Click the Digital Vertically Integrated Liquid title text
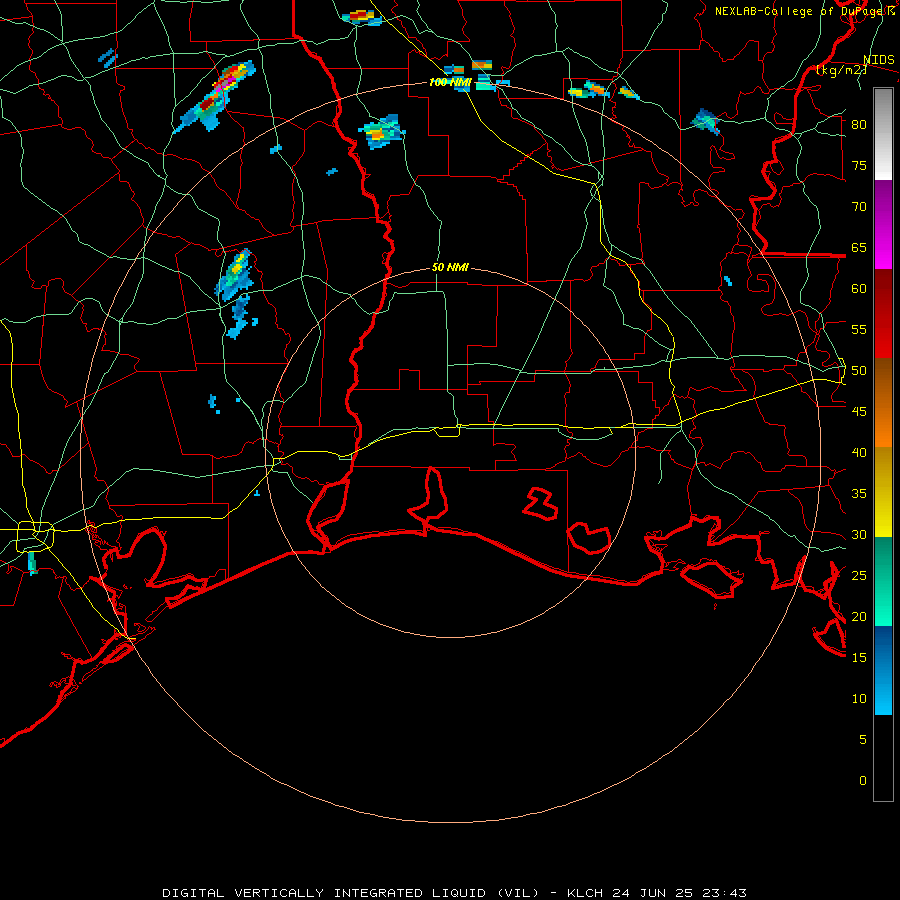The height and width of the screenshot is (900, 900). (351, 893)
